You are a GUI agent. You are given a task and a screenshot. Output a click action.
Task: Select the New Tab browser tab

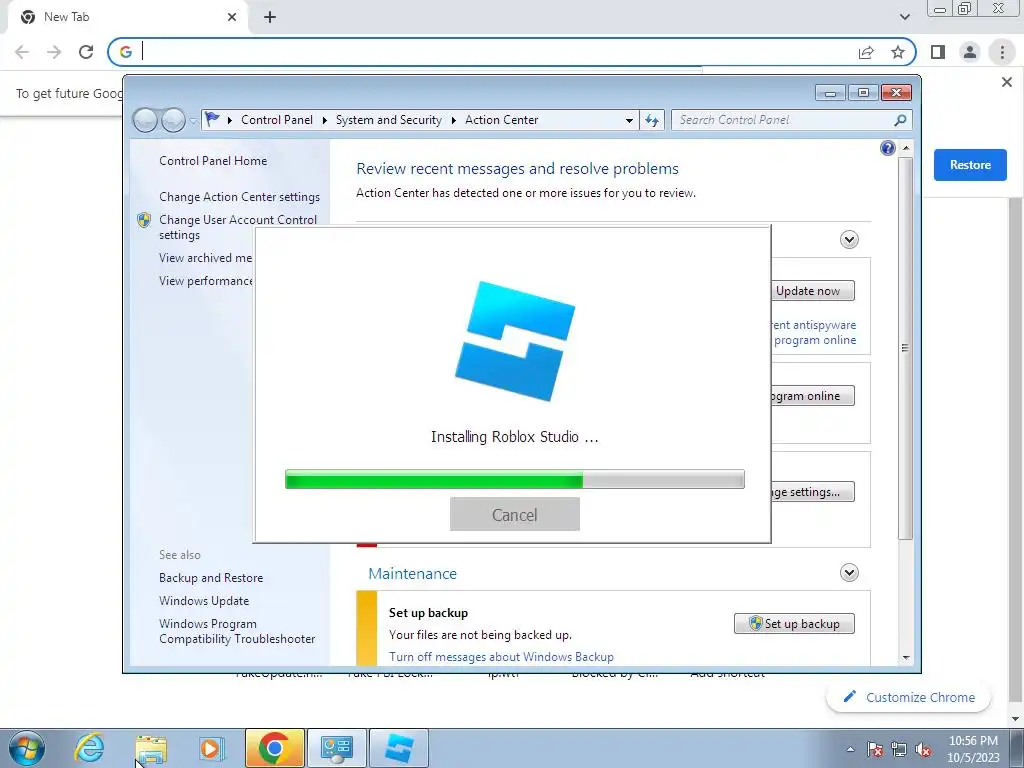(x=128, y=17)
